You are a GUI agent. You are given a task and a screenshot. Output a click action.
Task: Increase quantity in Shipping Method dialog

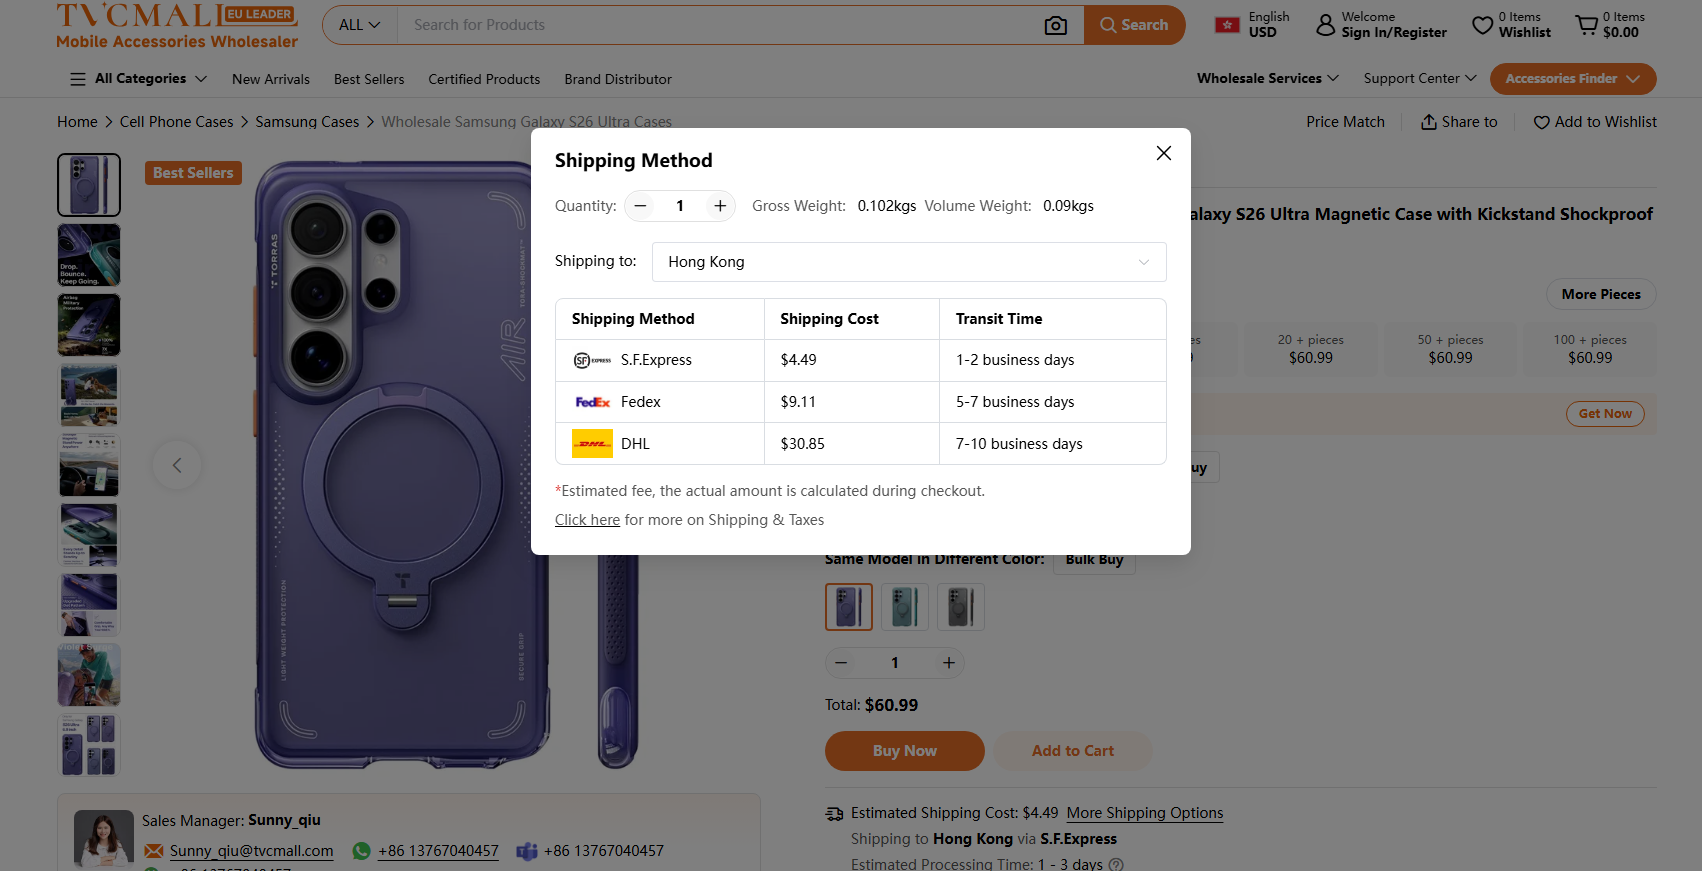coord(719,206)
